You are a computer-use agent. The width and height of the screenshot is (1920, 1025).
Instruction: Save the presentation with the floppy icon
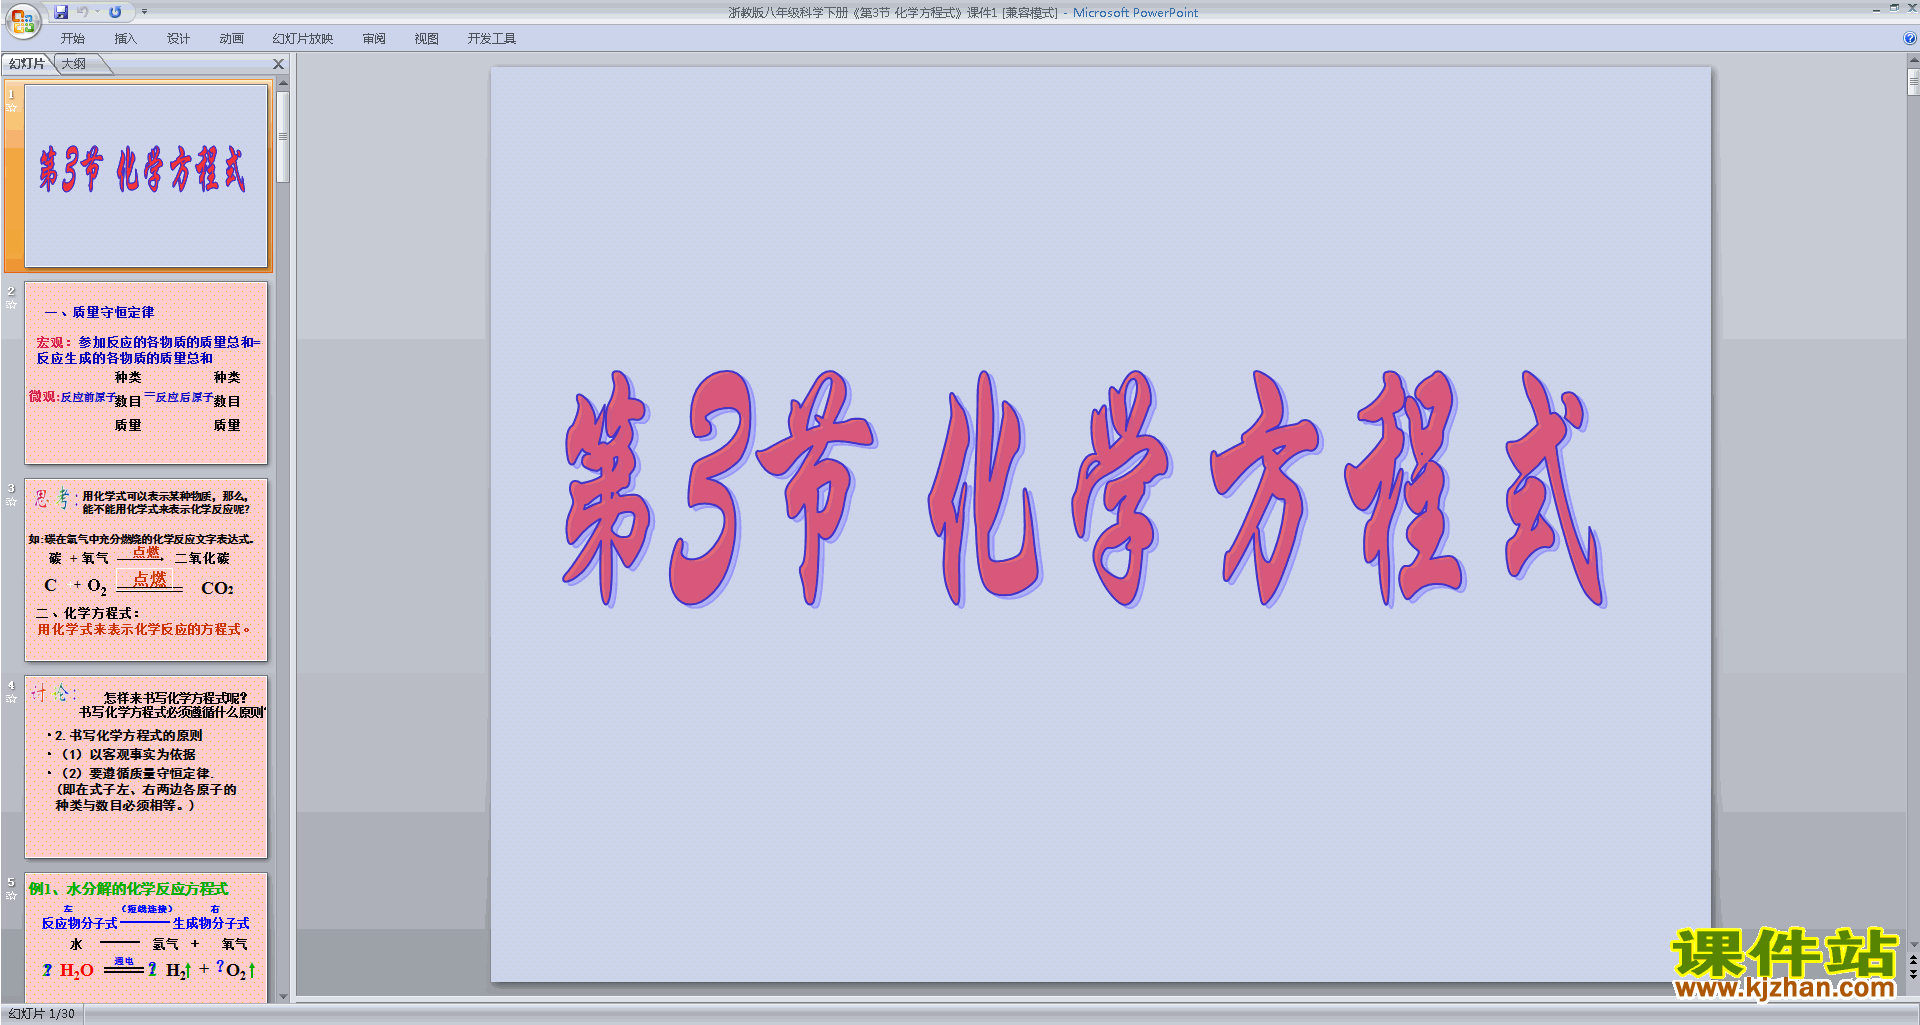61,12
